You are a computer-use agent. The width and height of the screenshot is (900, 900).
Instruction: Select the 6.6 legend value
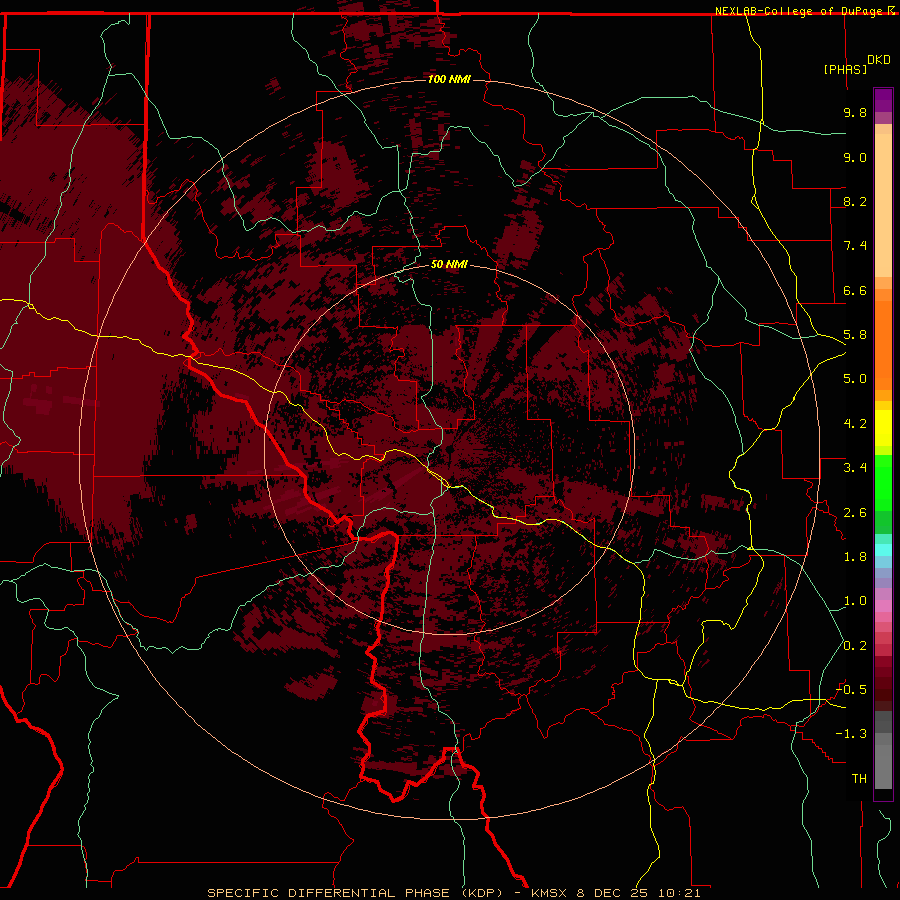[855, 290]
